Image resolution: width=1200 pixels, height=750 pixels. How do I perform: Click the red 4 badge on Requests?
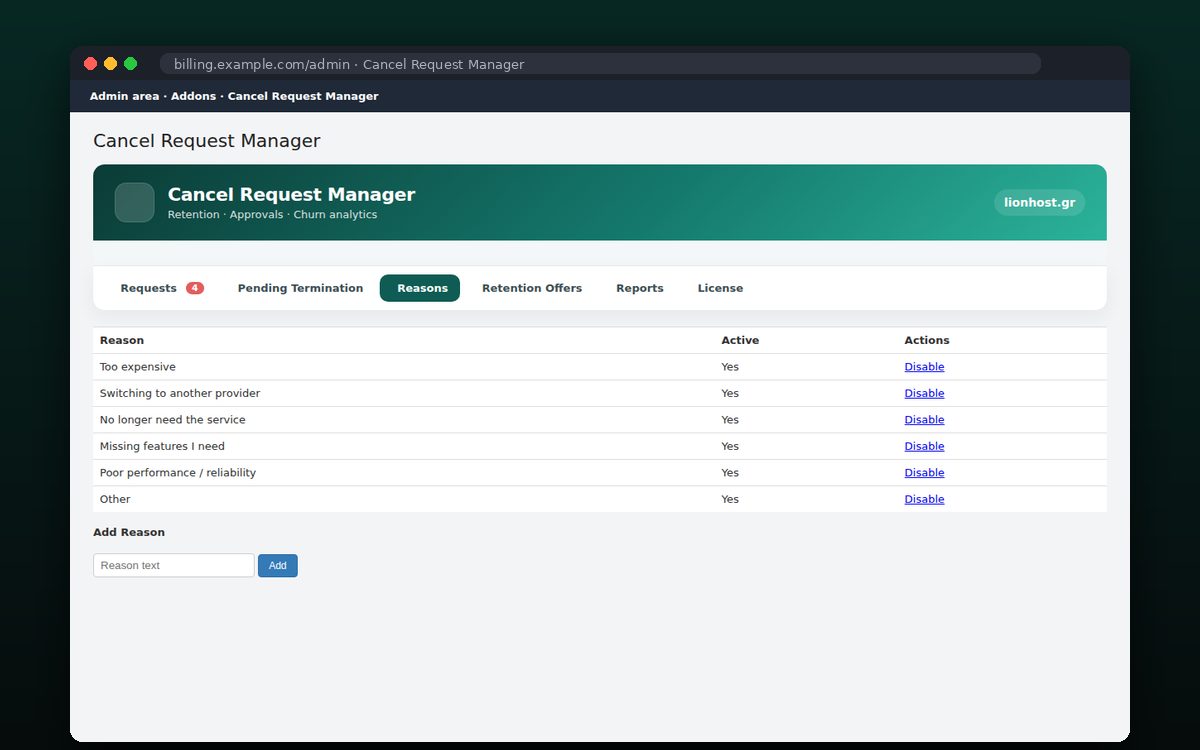tap(195, 288)
